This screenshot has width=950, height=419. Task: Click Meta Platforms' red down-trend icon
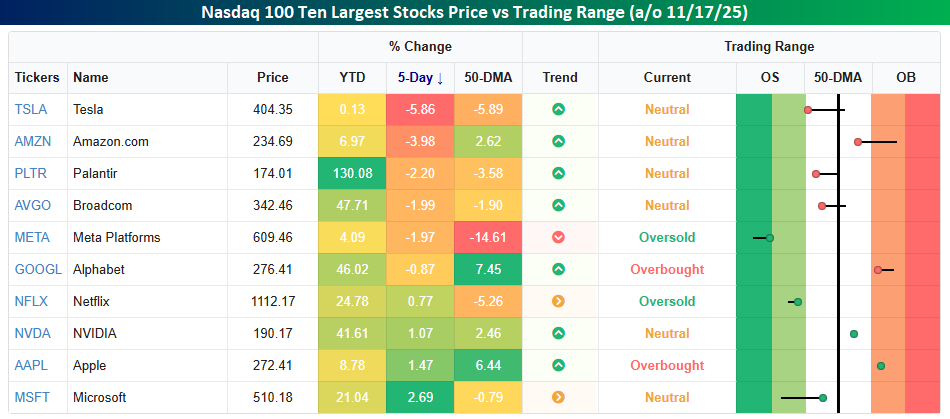point(559,237)
